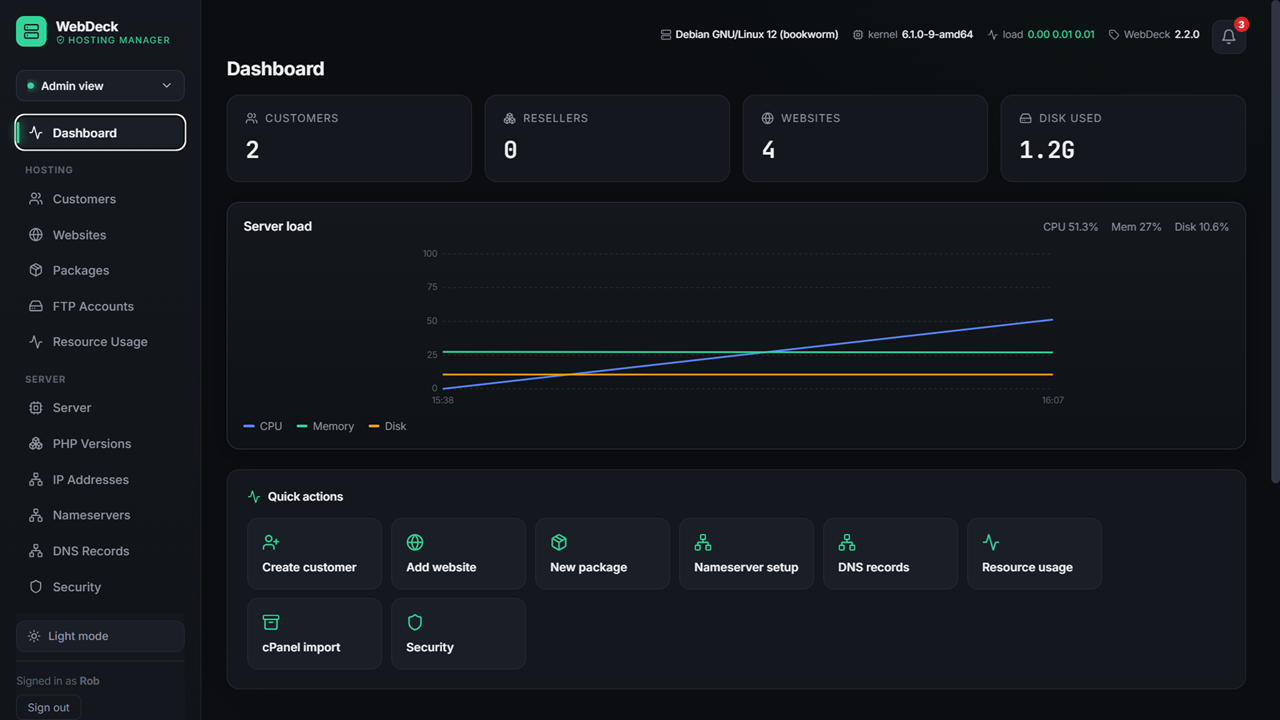1280x720 pixels.
Task: Toggle the CPU series in chart legend
Action: (x=263, y=426)
